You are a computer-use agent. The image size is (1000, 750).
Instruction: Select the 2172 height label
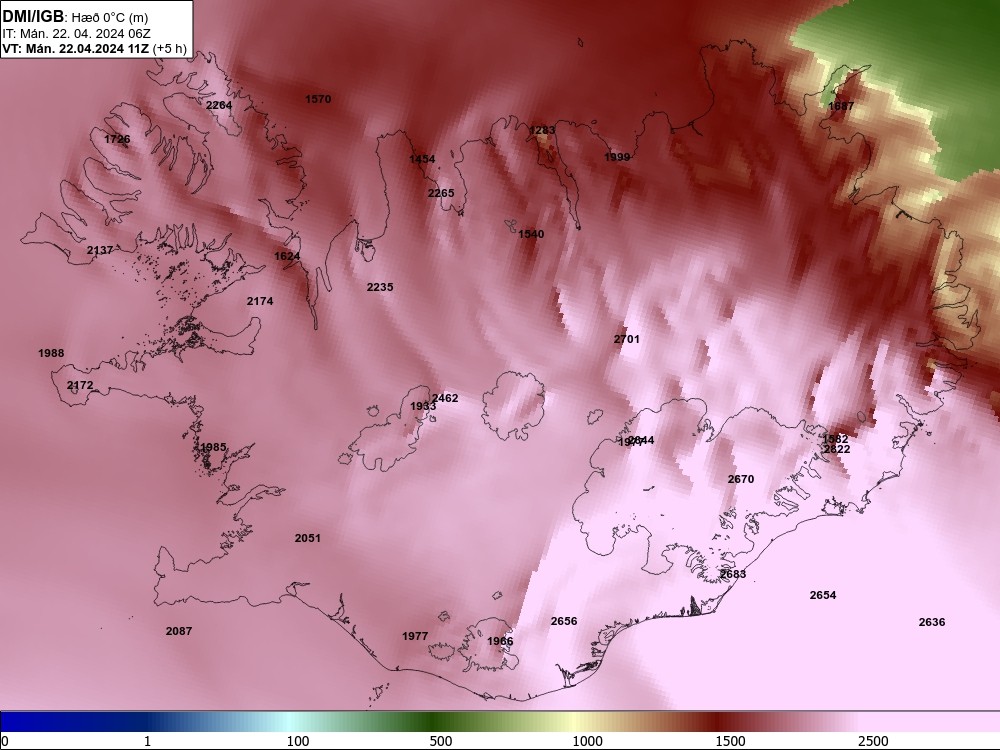80,385
